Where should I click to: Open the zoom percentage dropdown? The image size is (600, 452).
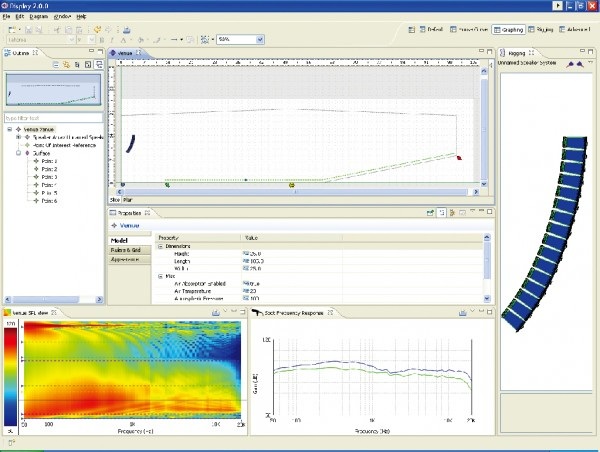pos(259,40)
